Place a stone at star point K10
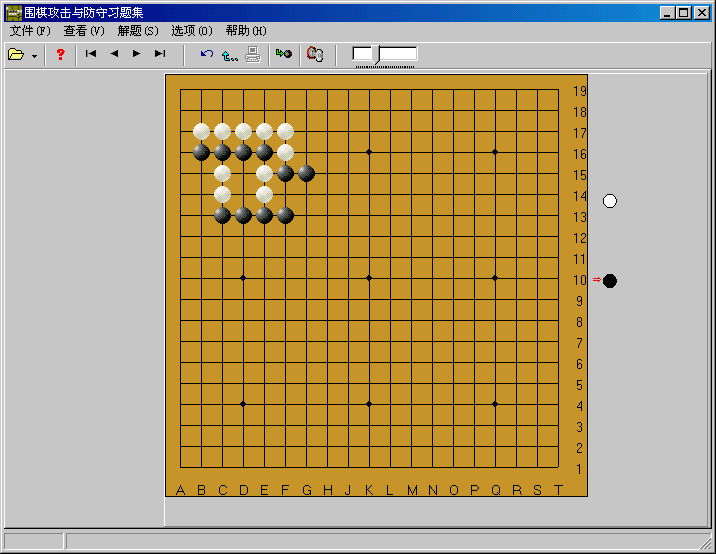The height and width of the screenshot is (554, 716). [x=369, y=278]
